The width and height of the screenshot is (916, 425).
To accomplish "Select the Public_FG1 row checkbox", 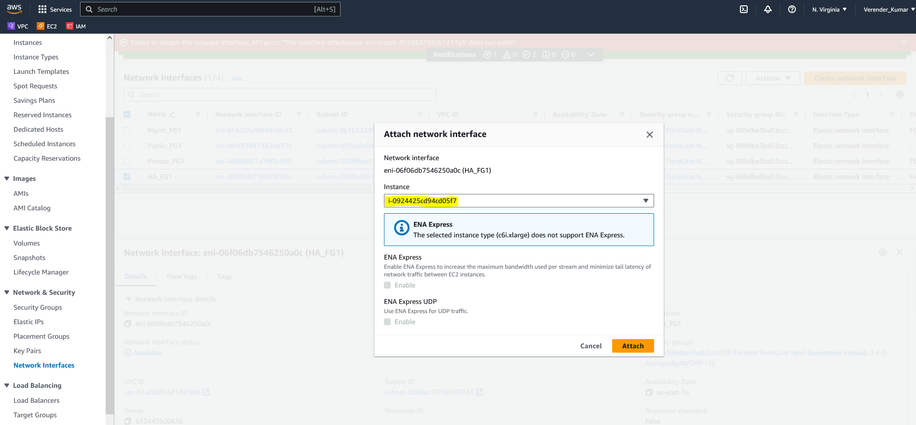I will pyautogui.click(x=127, y=145).
